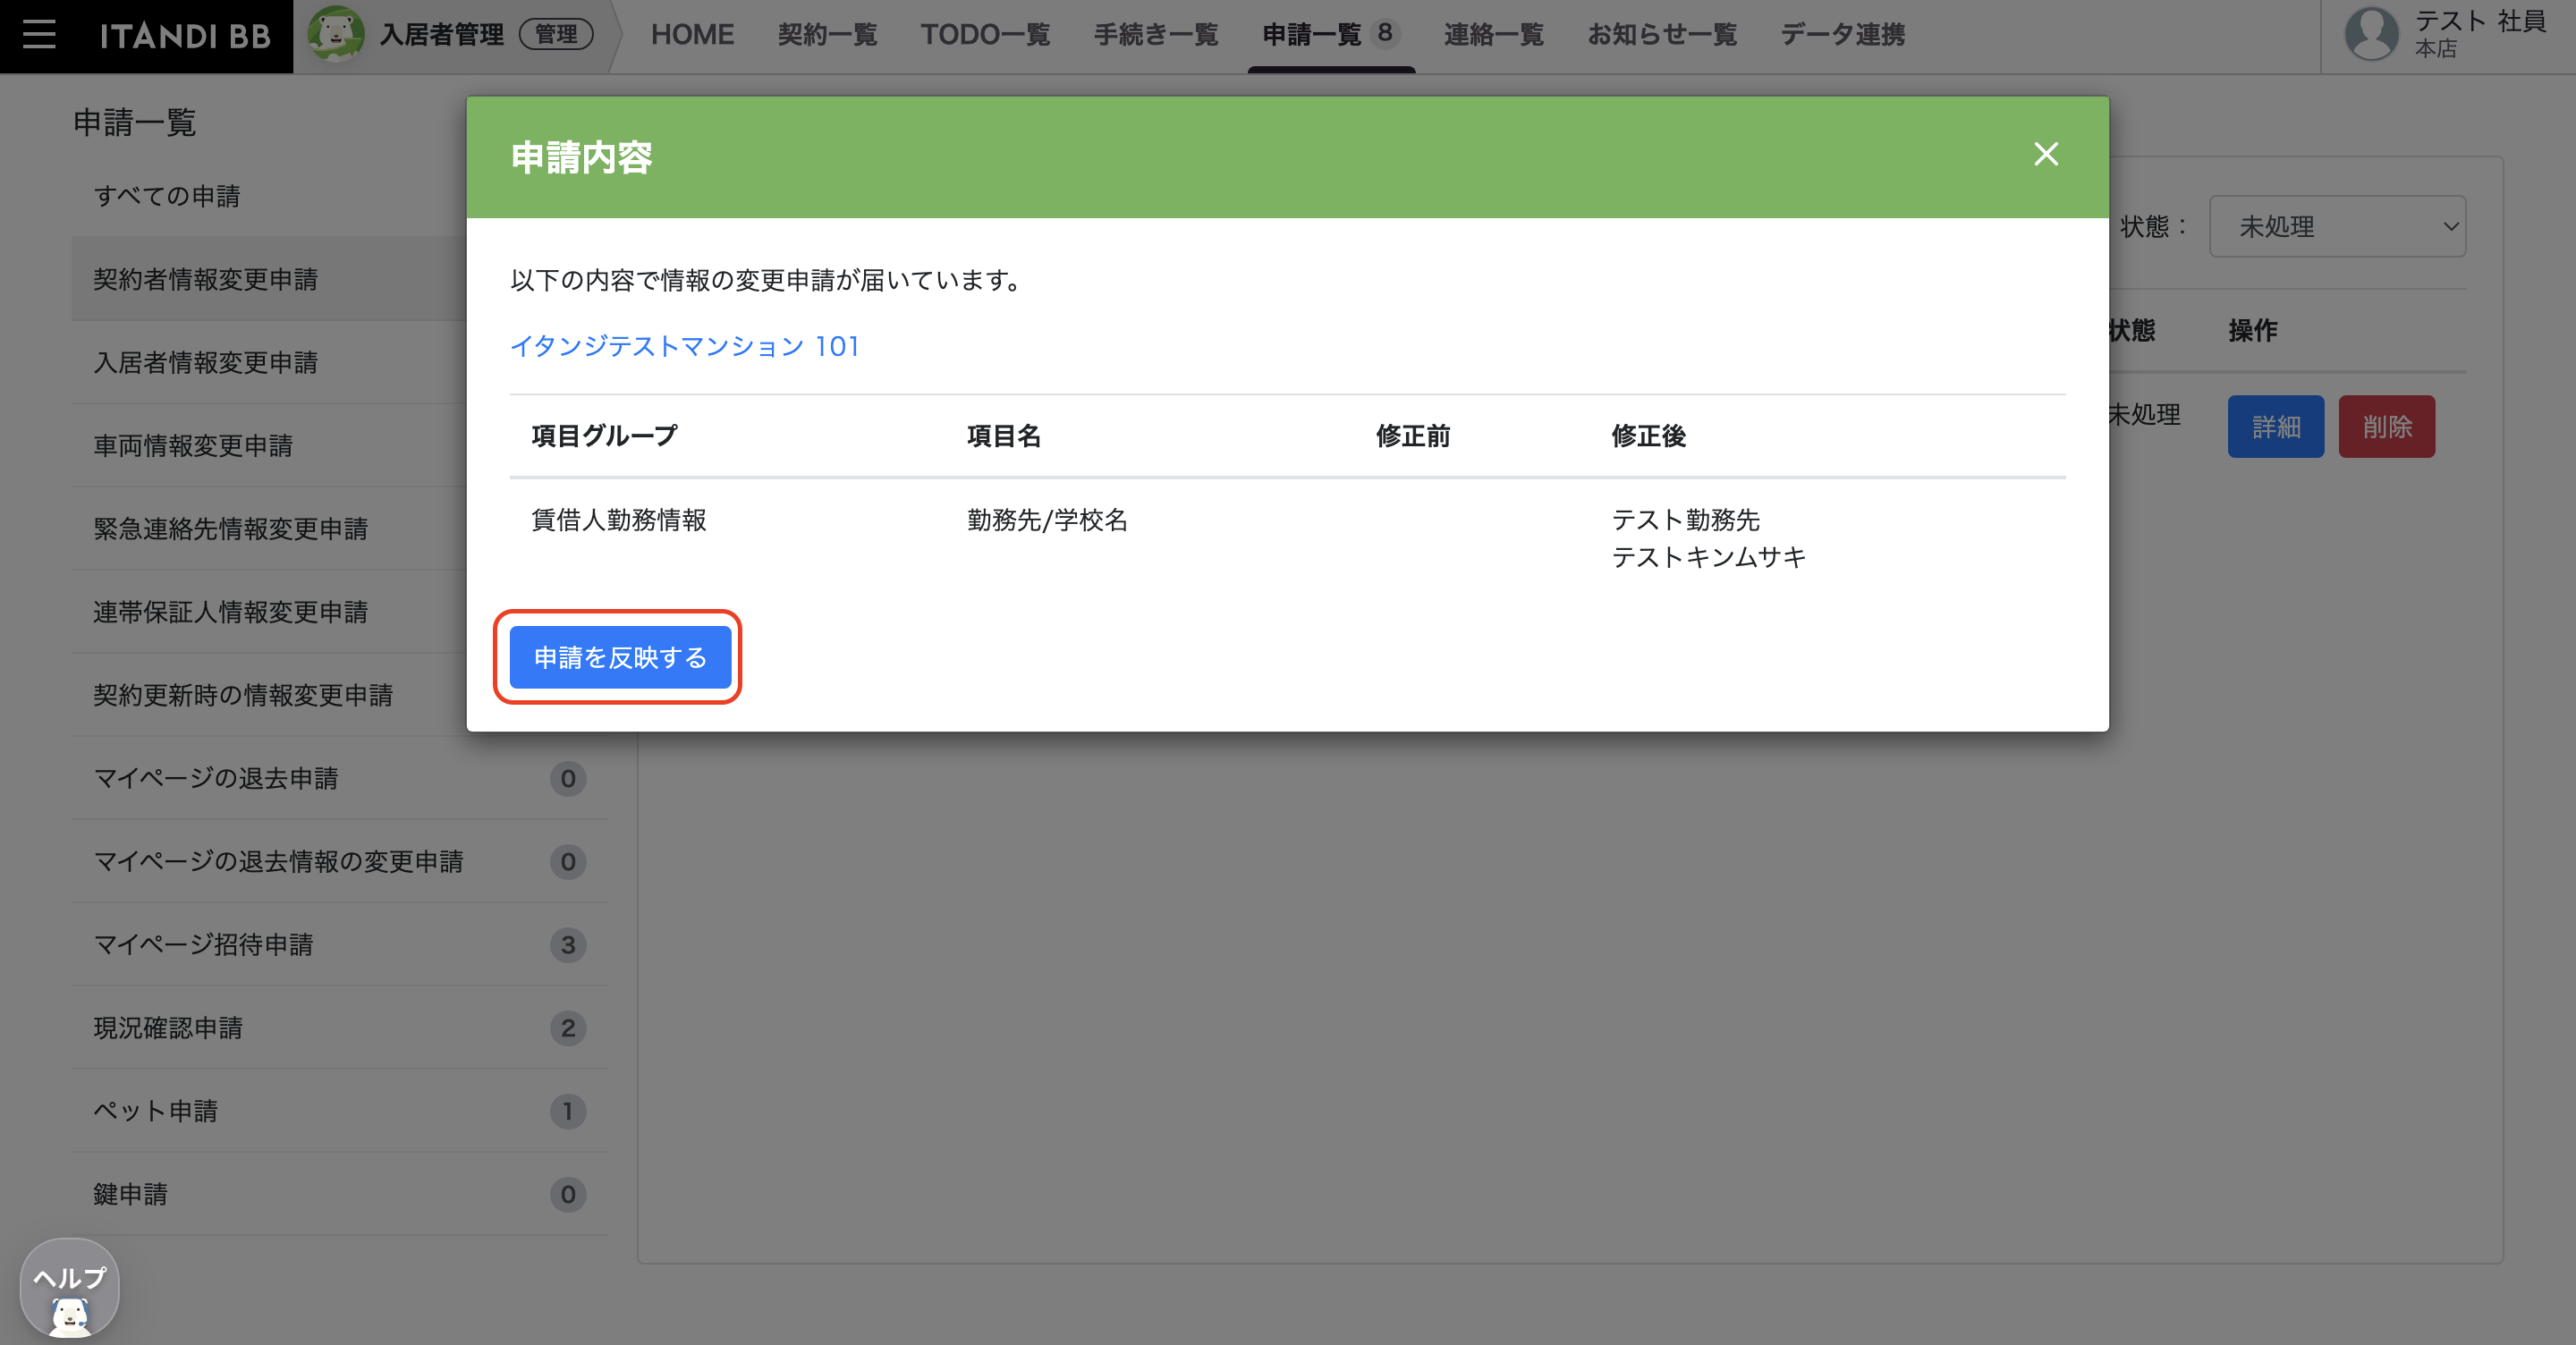Click the 修正前 column header
2576x1345 pixels.
[x=1412, y=436]
